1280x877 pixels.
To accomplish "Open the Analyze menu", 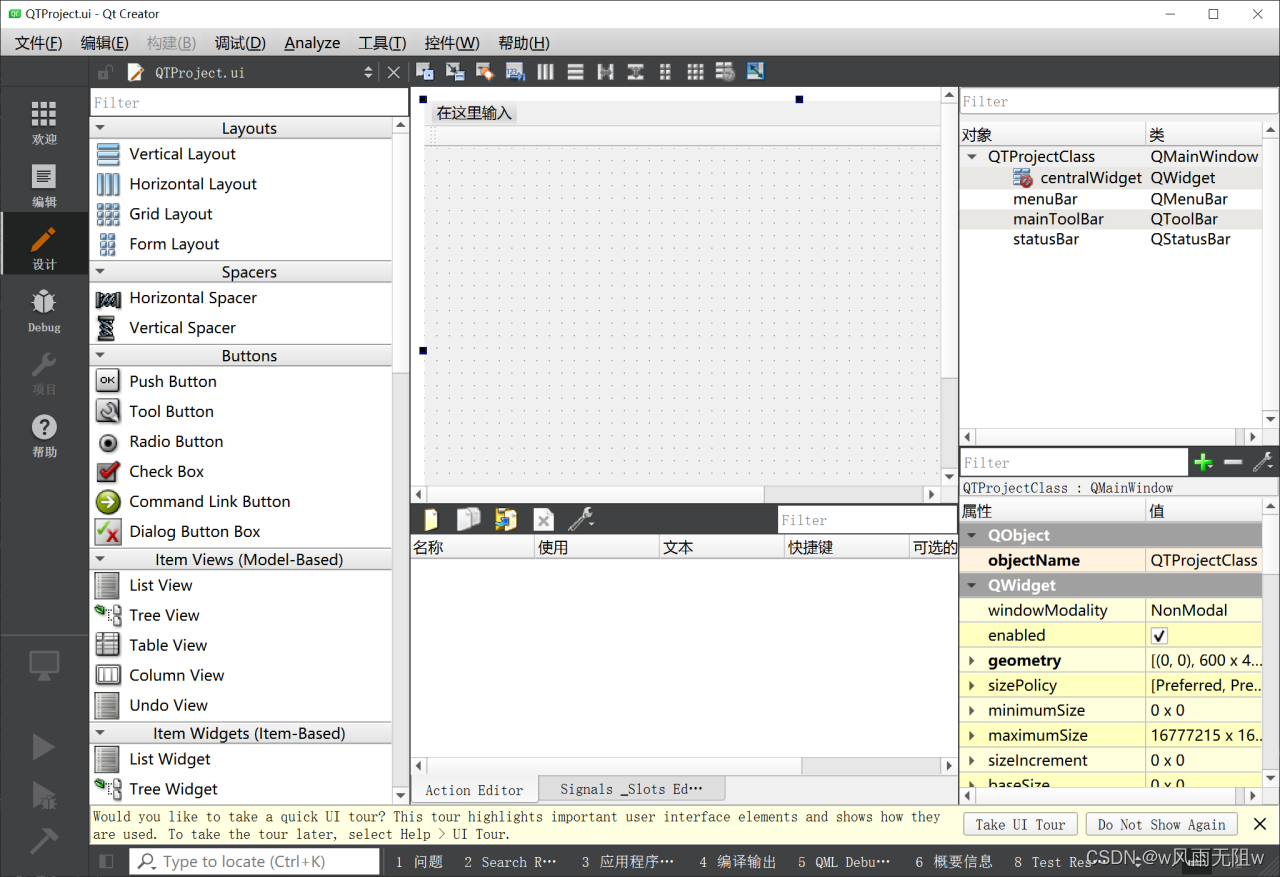I will coord(311,43).
